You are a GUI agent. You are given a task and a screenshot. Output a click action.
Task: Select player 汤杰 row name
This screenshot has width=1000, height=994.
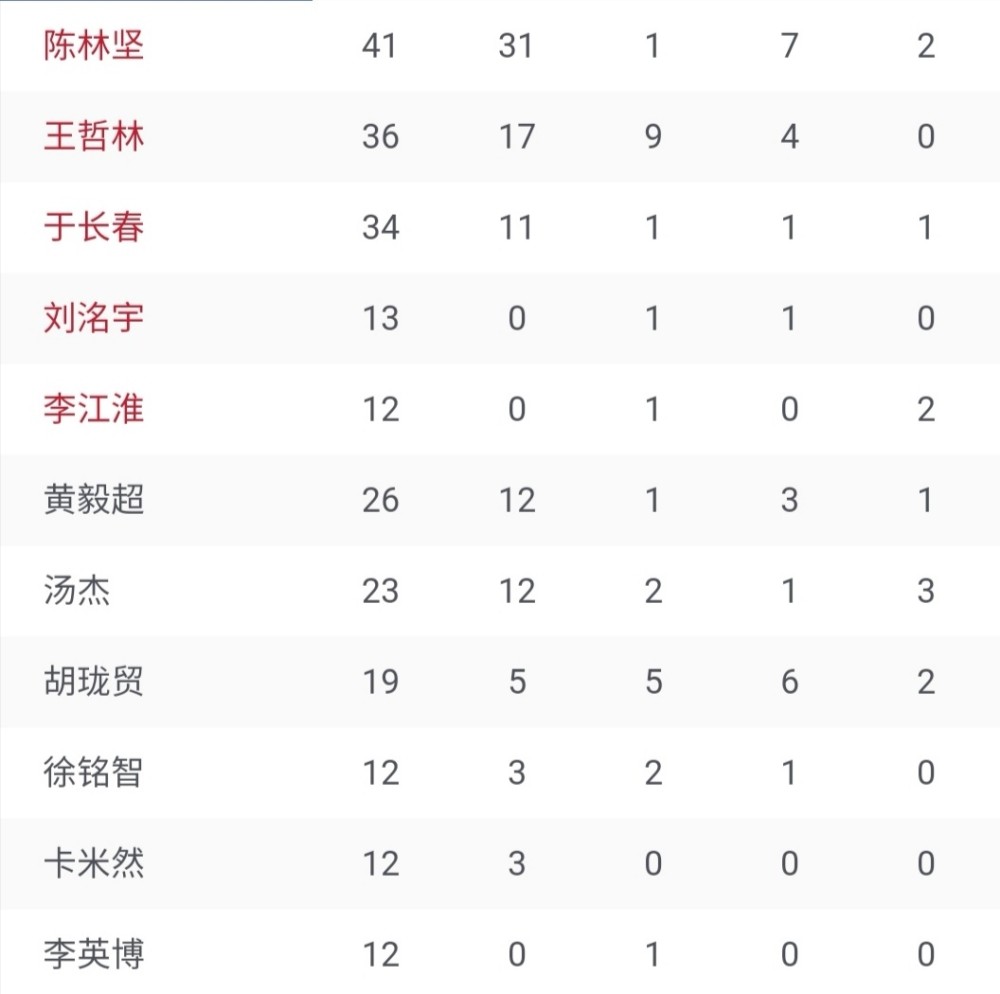tap(77, 590)
